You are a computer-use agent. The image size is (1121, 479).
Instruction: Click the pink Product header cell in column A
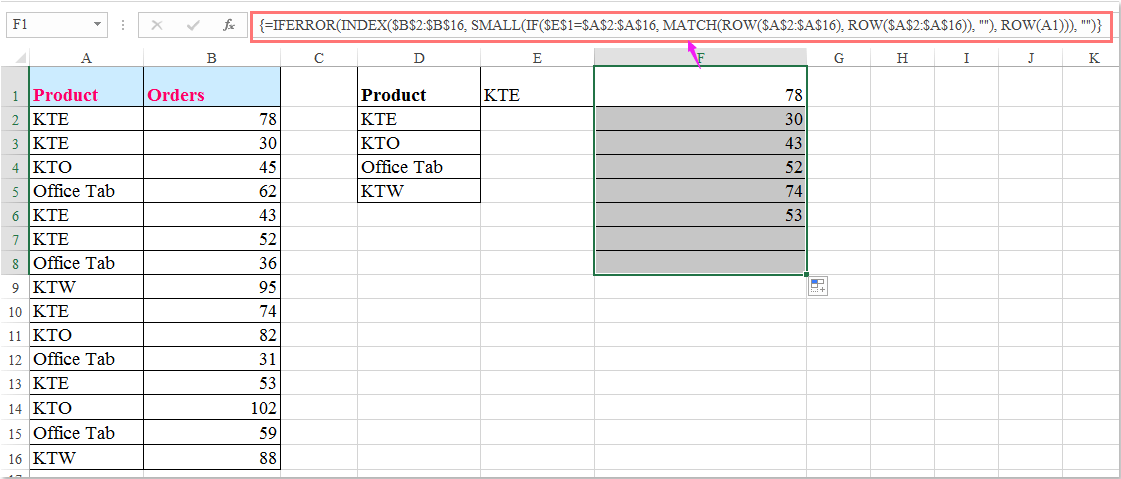86,95
